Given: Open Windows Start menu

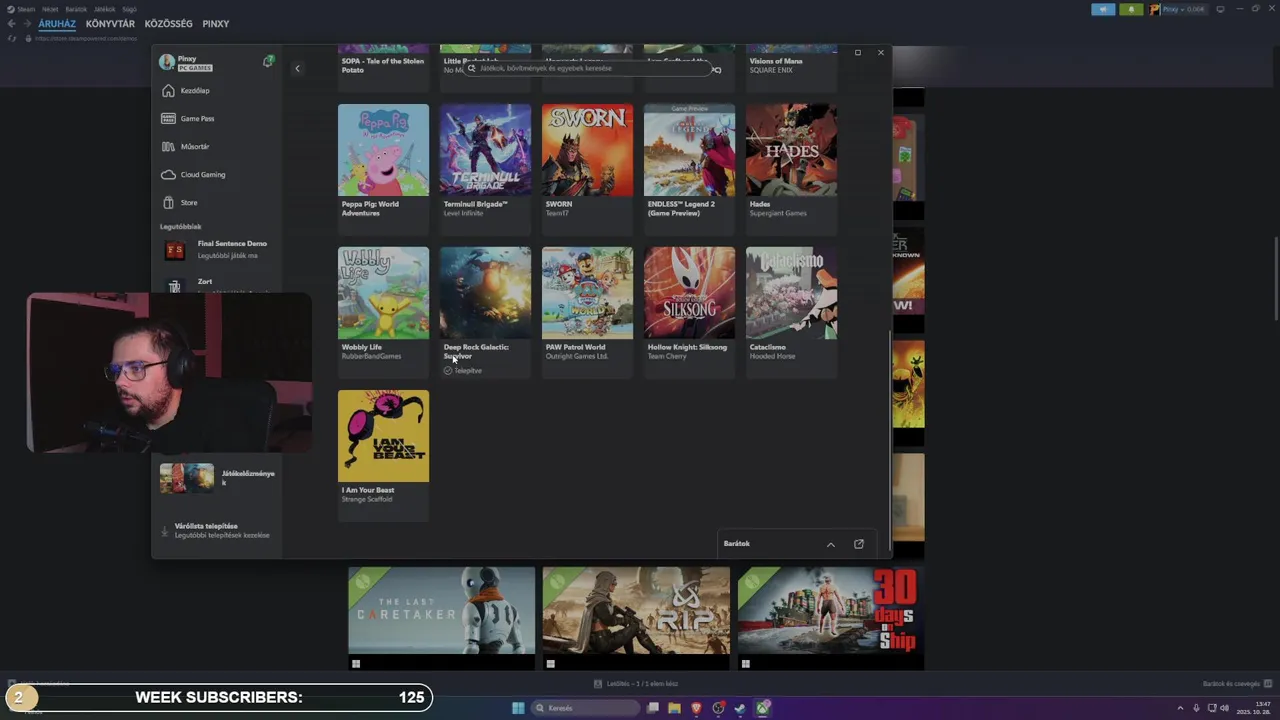Looking at the screenshot, I should coord(518,708).
